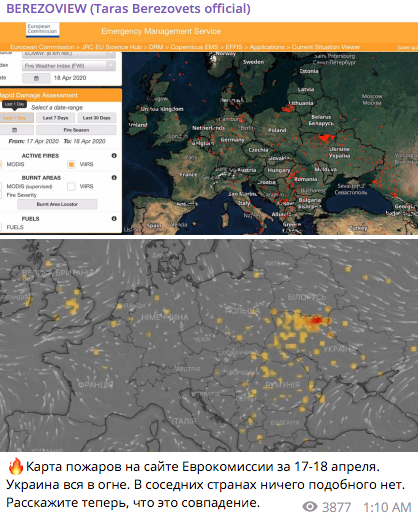This screenshot has height=513, width=418.
Task: Collapse the Rapid Damage Assessment panel header
Action: click(61, 95)
